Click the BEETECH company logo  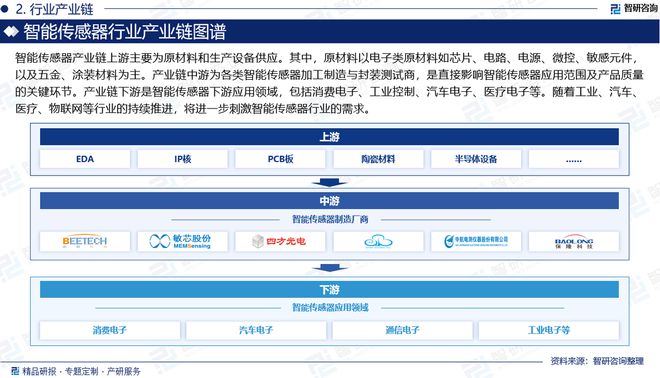(85, 241)
